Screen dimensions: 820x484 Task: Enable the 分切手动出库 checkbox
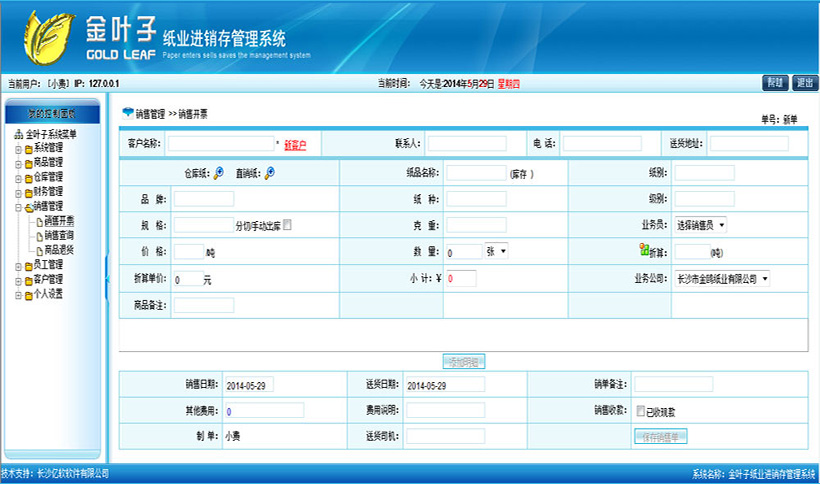click(x=288, y=225)
